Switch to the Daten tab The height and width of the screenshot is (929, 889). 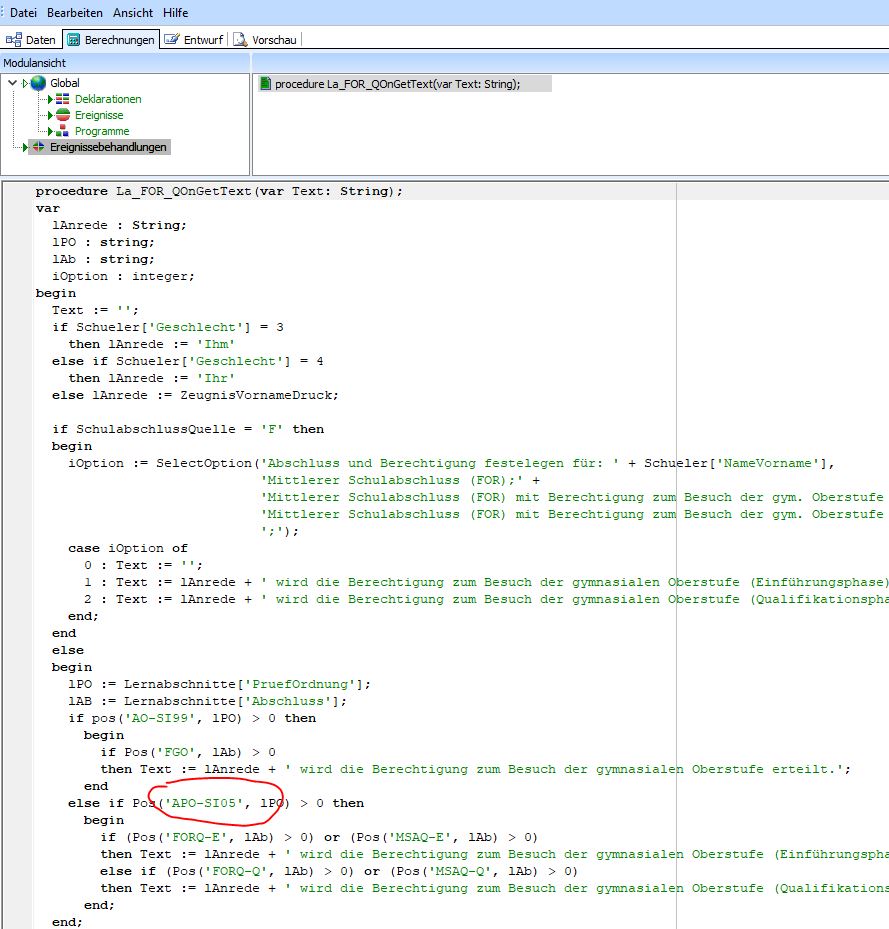[31, 40]
